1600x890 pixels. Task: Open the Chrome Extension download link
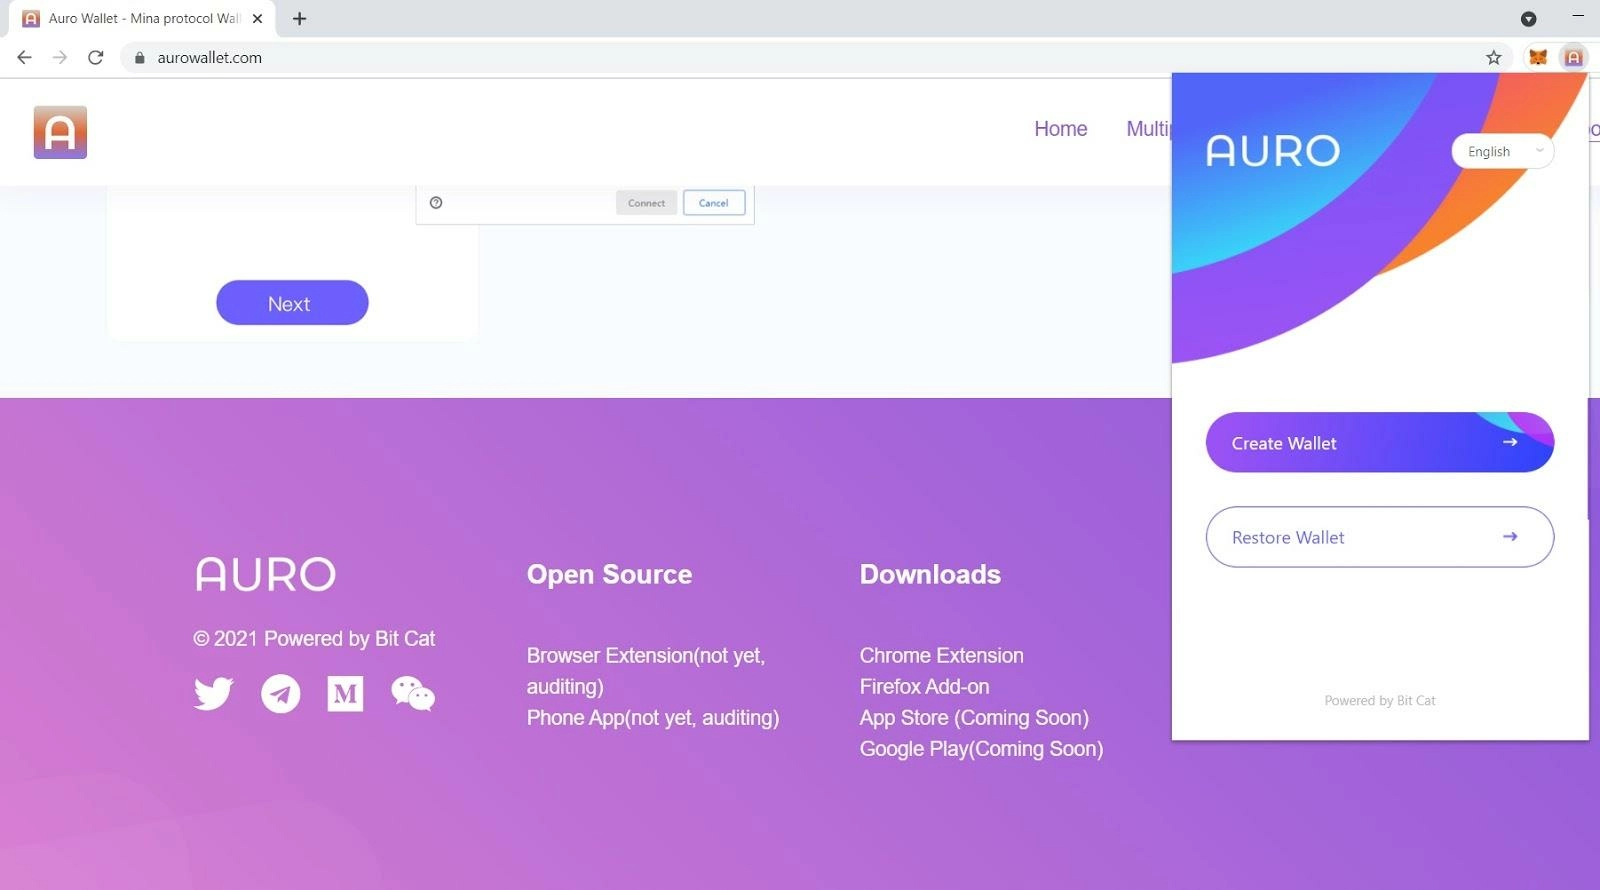pos(941,656)
